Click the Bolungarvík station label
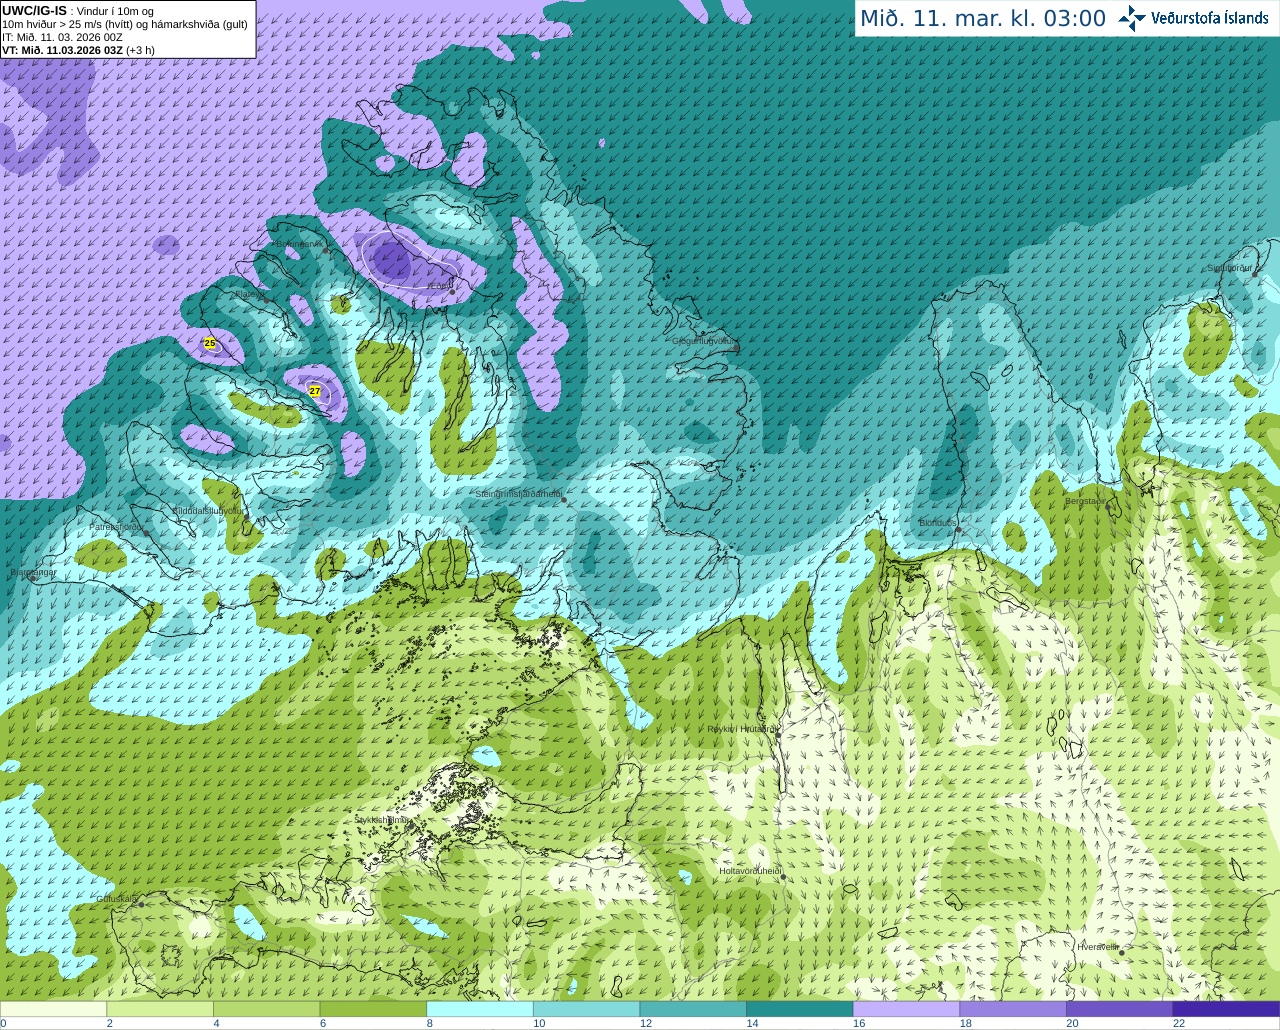This screenshot has height=1030, width=1280. click(x=299, y=244)
